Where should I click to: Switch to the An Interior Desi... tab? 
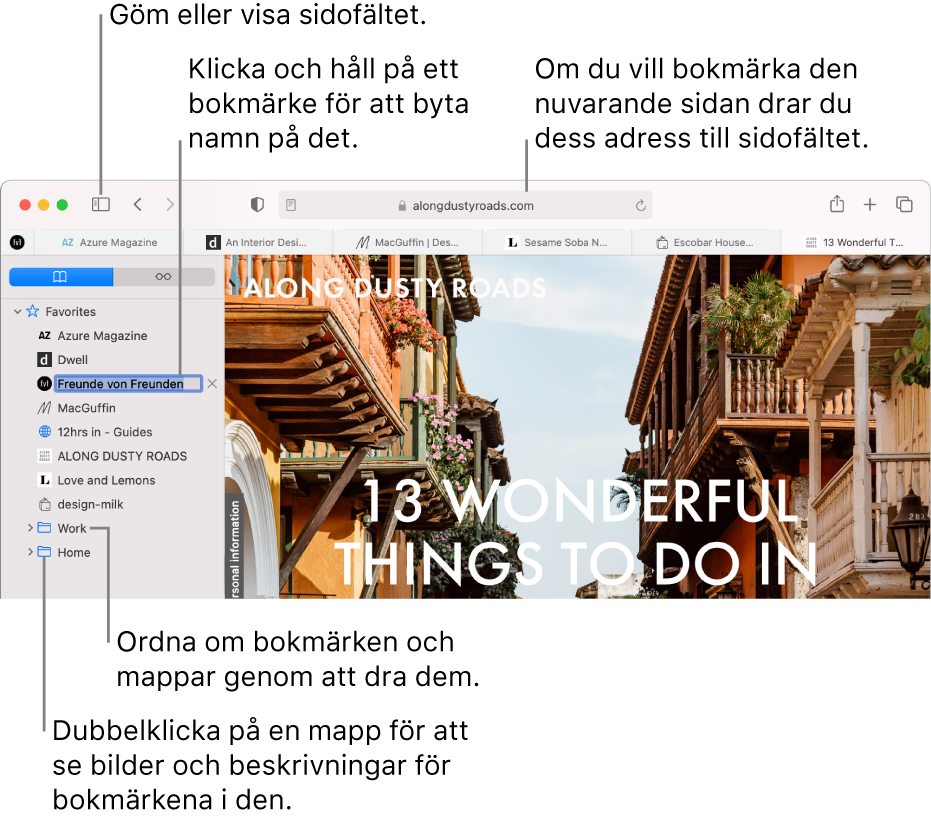(x=258, y=242)
